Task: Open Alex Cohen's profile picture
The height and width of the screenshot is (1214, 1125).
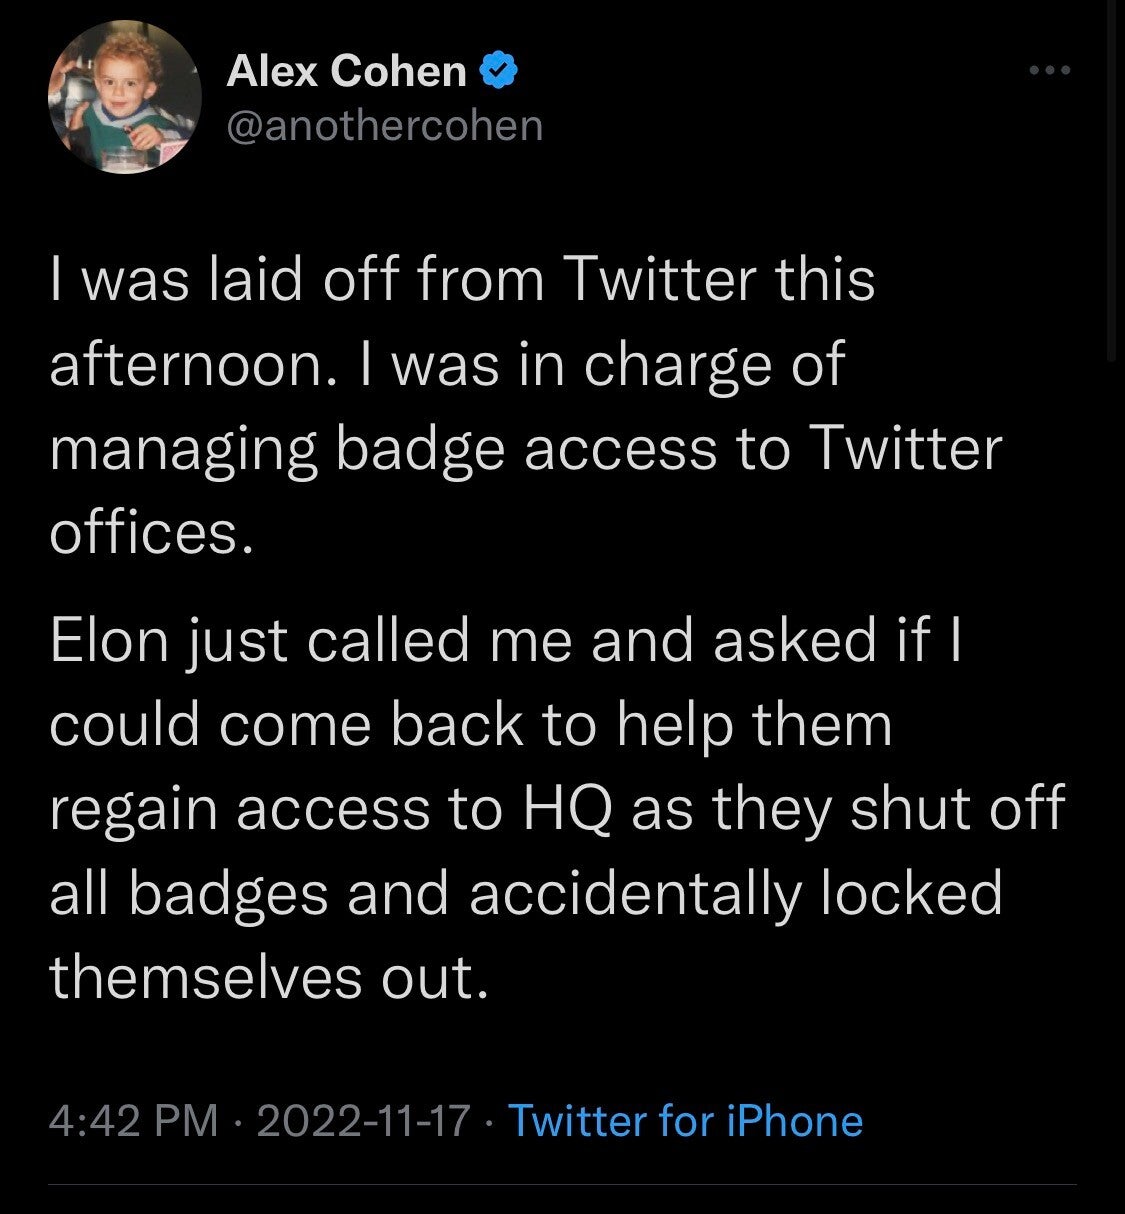Action: click(125, 96)
